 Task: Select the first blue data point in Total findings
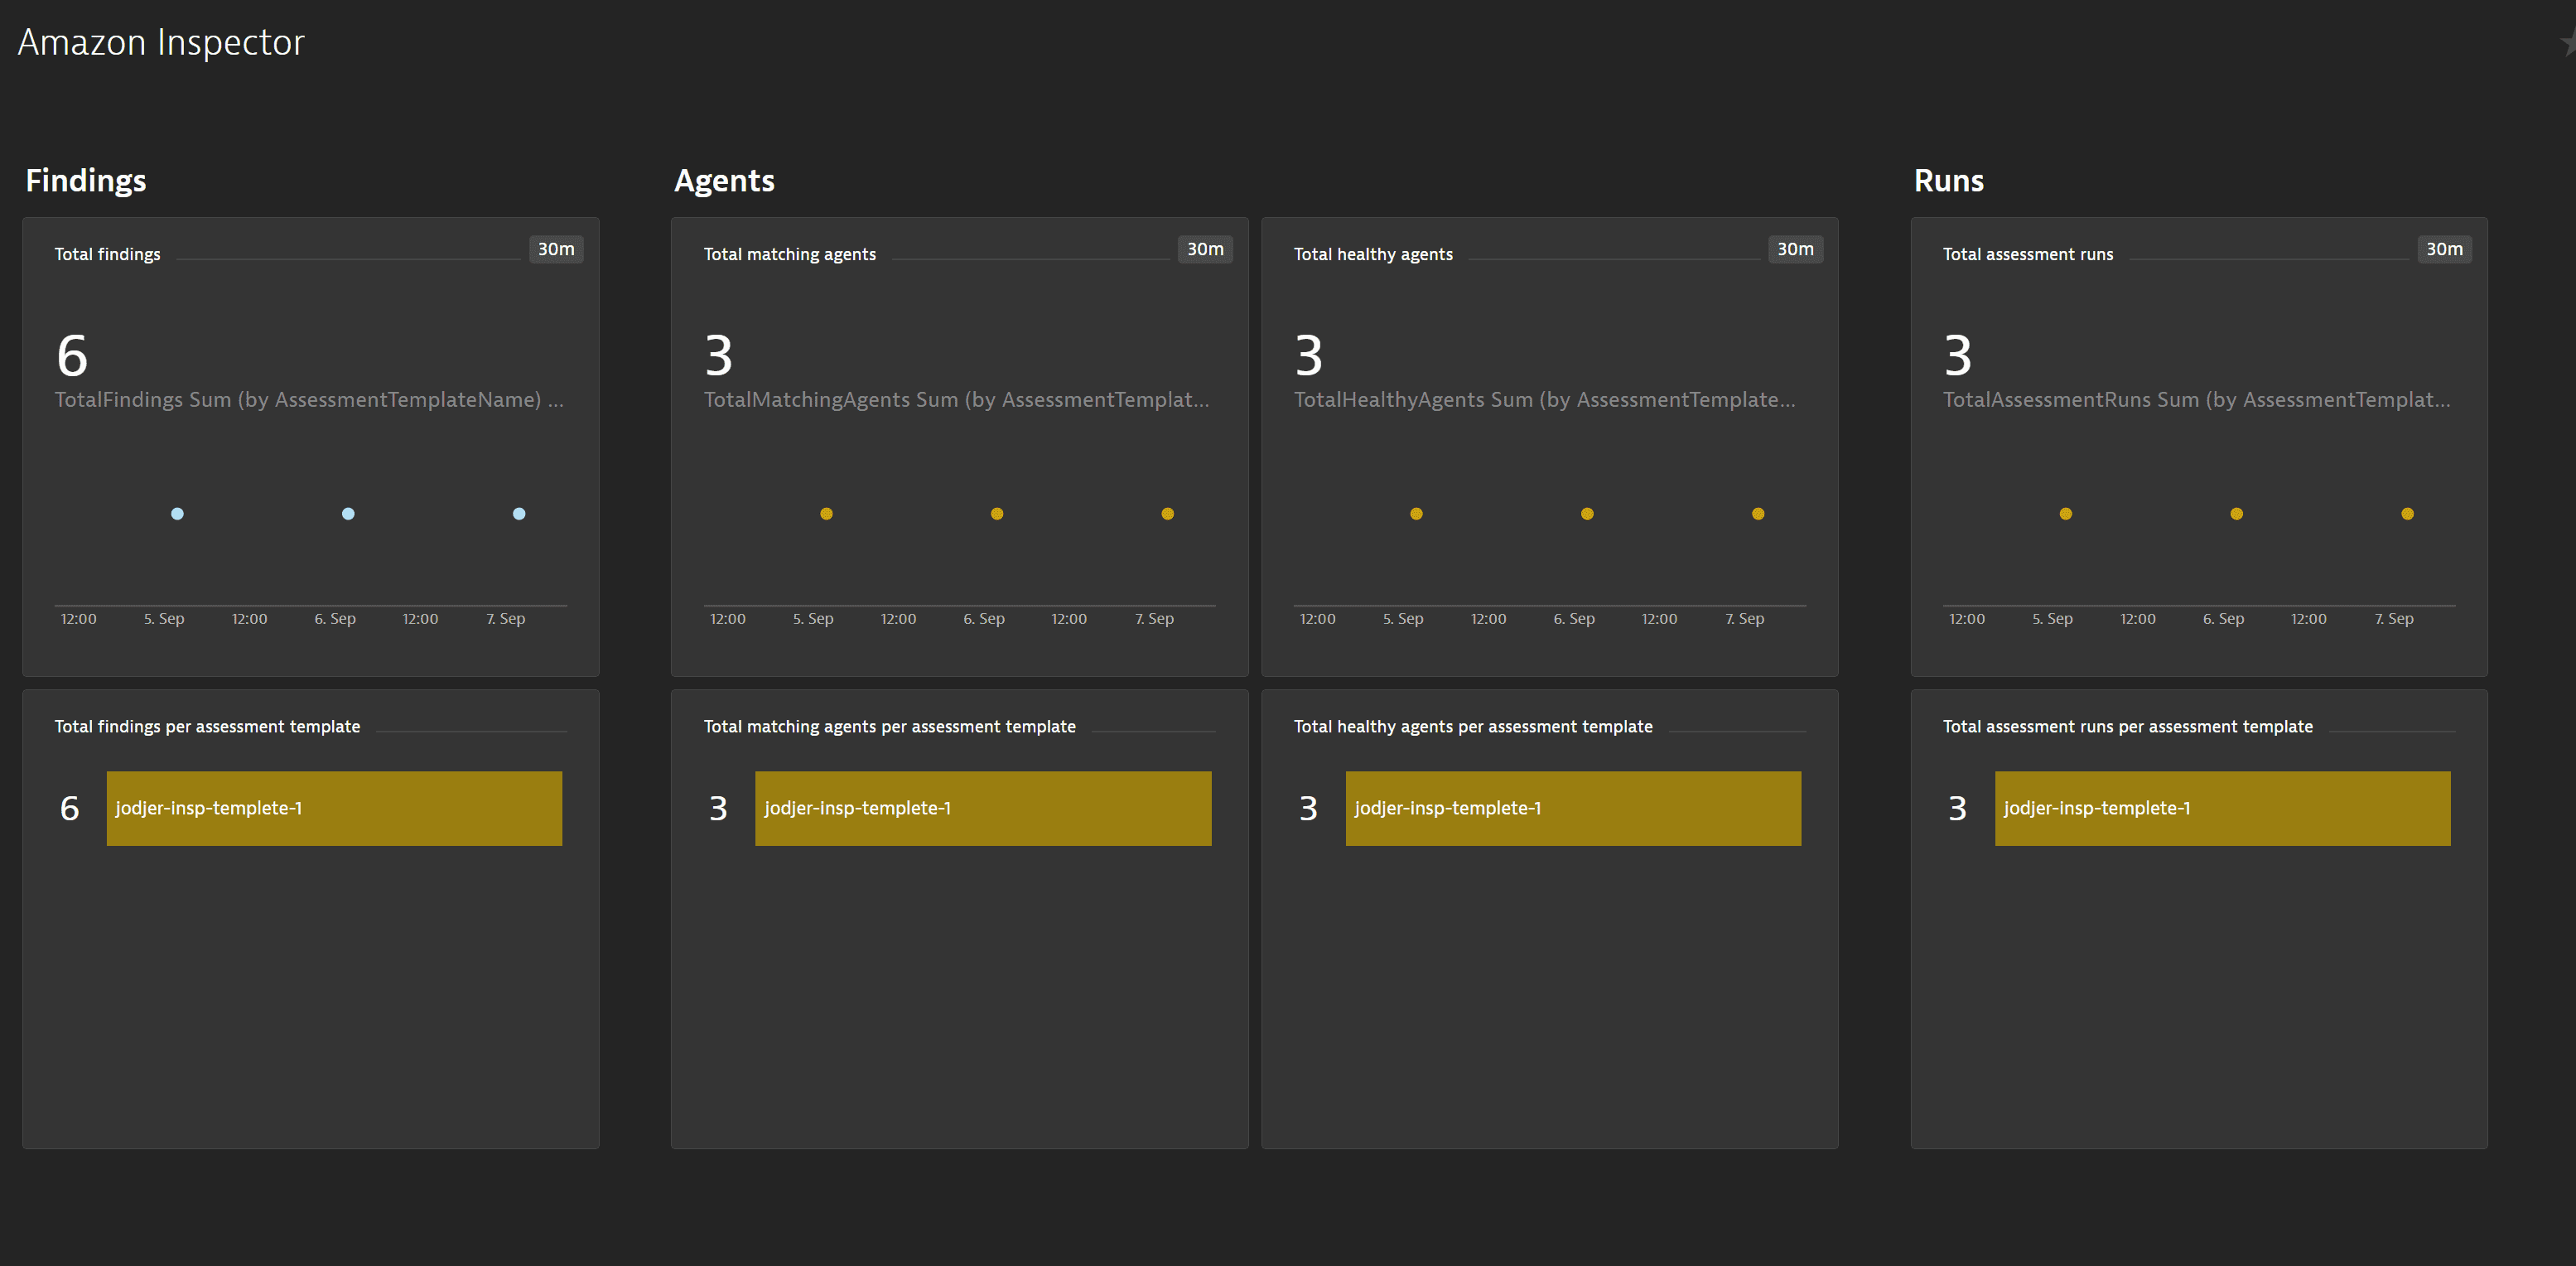[x=177, y=514]
